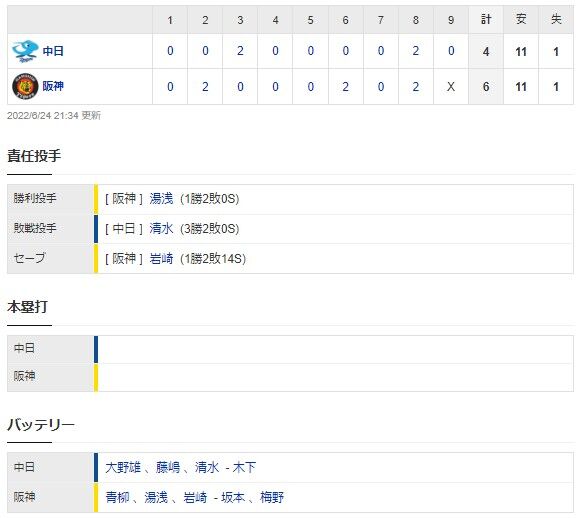Viewport: 579px width, 518px height.
Task: Open the 阪神 team link in scoreboard
Action: pyautogui.click(x=53, y=86)
